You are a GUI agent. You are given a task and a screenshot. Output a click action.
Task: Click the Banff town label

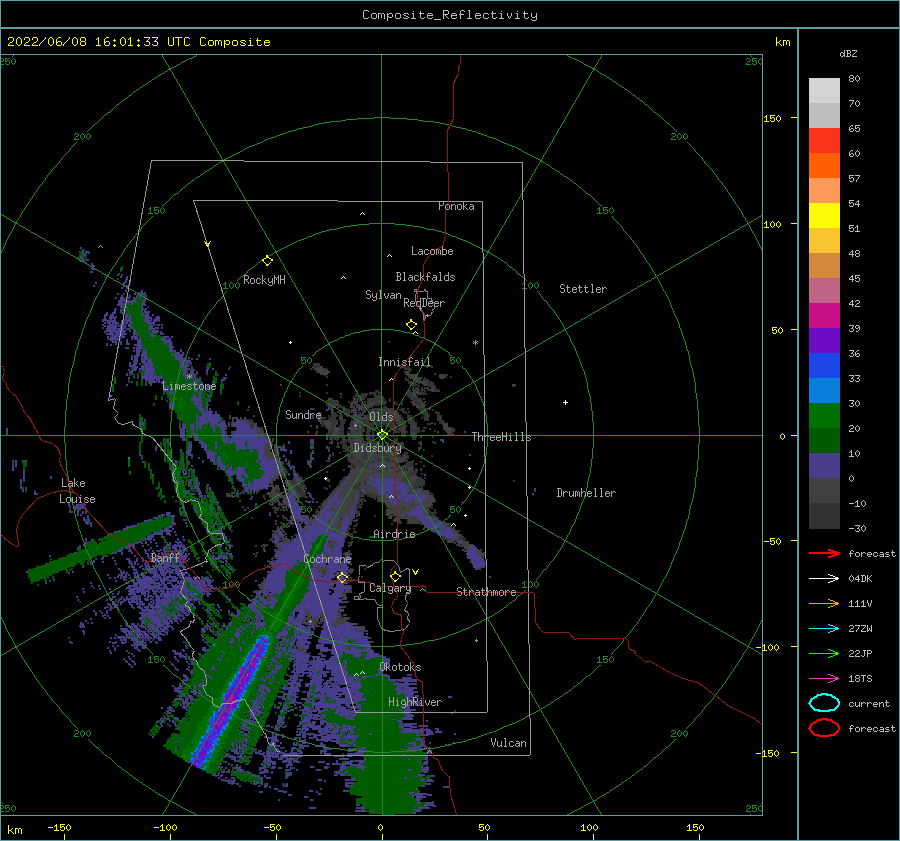coord(165,557)
